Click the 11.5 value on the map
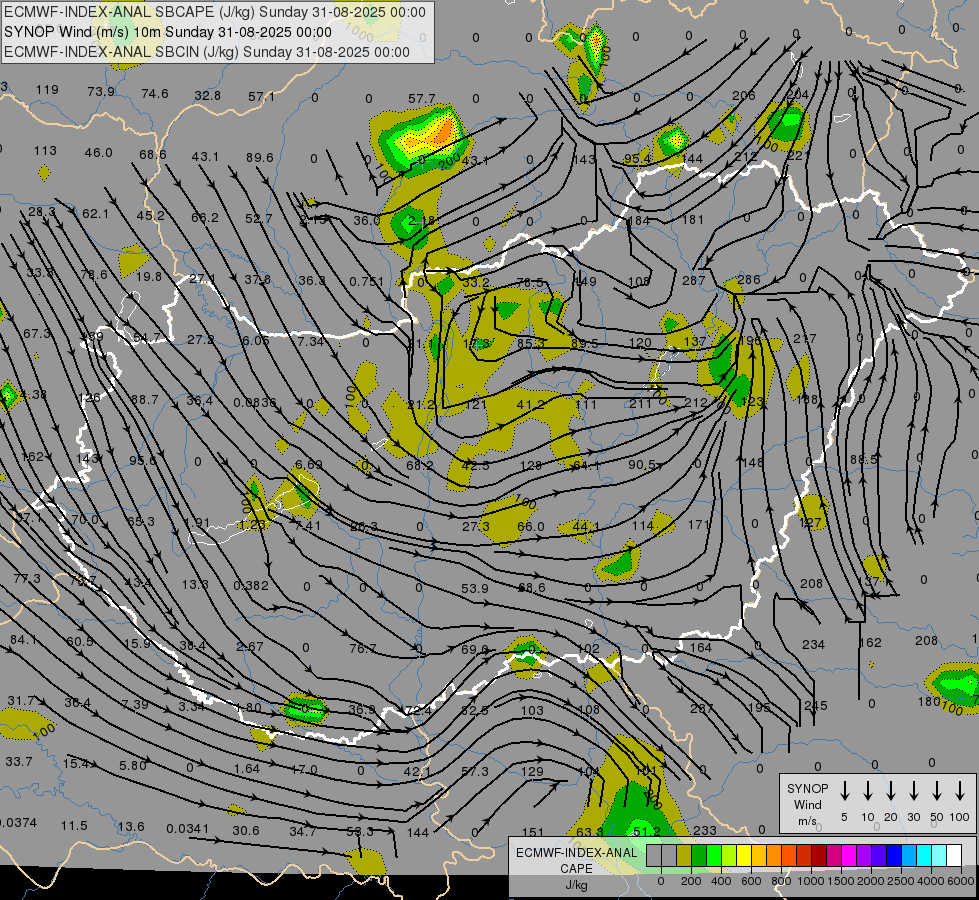Image resolution: width=979 pixels, height=900 pixels. coord(74,826)
